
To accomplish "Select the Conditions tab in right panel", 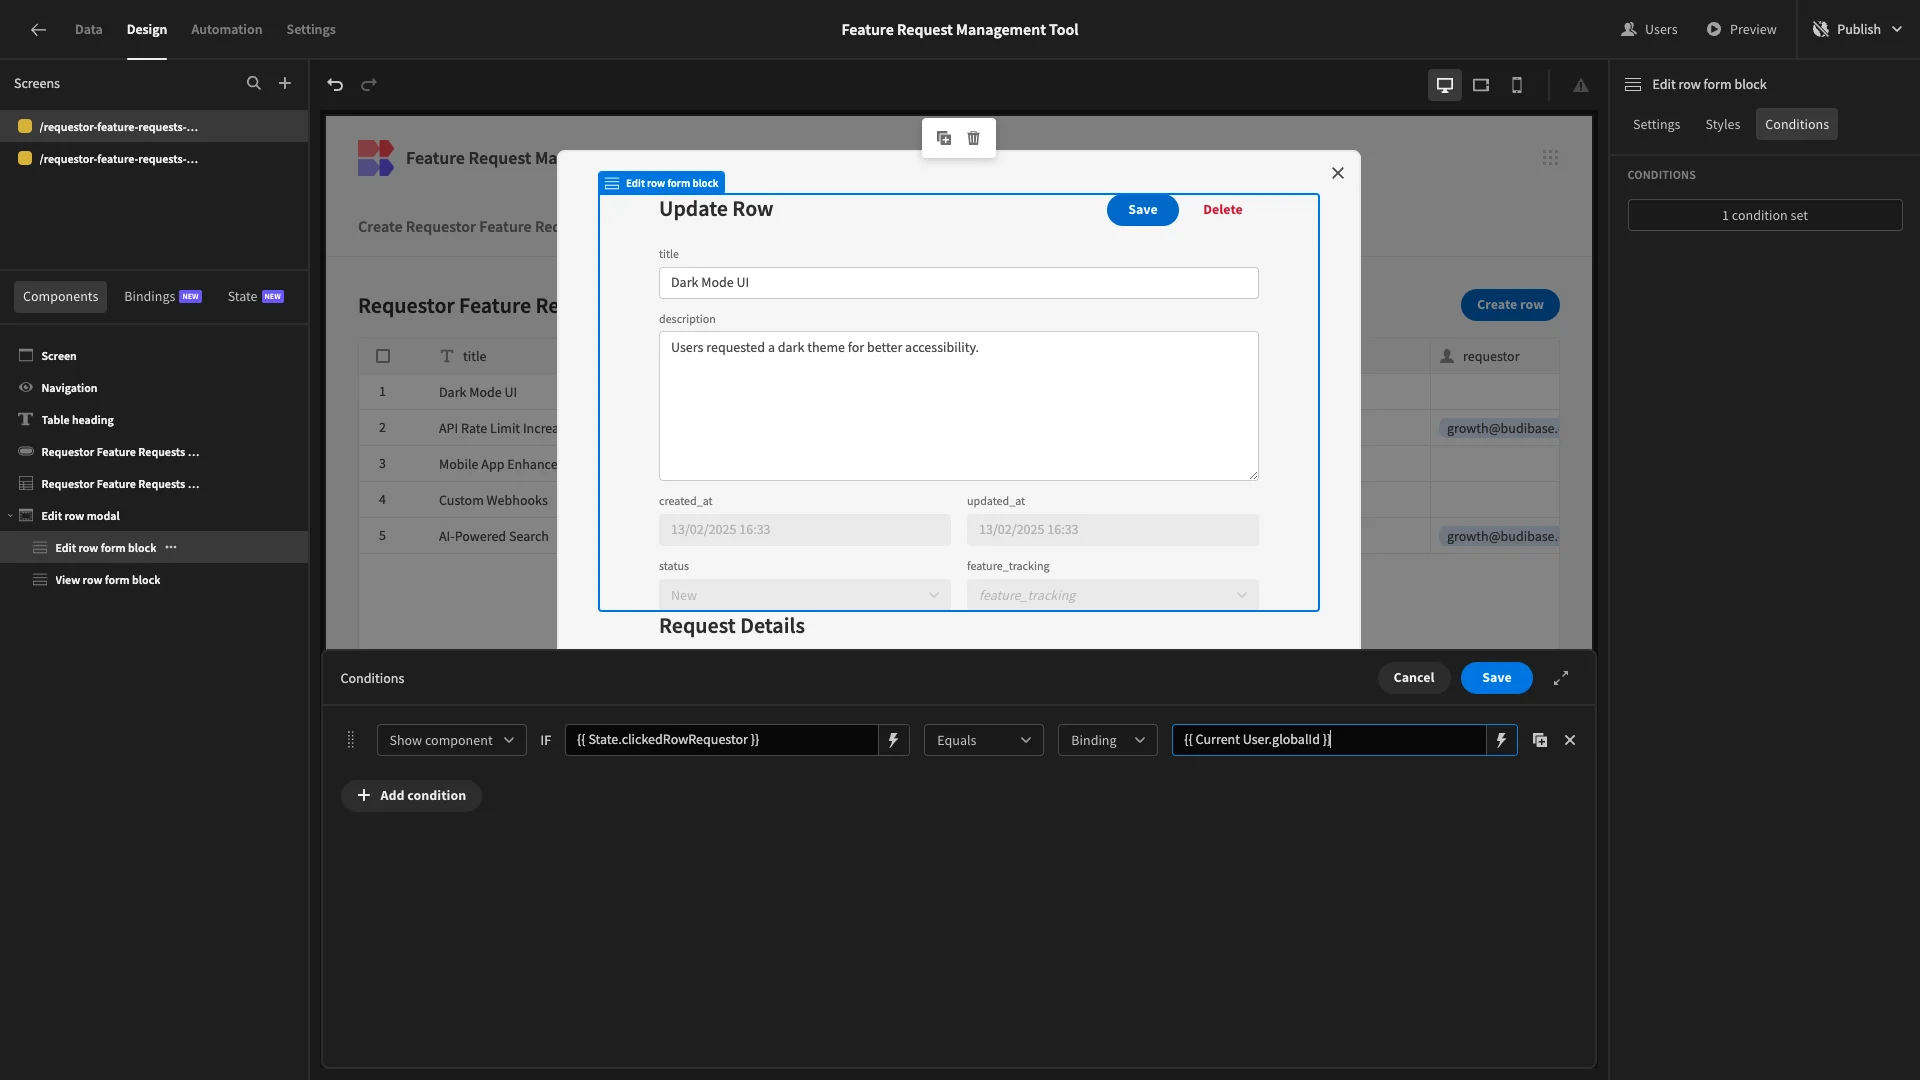I will pos(1797,124).
